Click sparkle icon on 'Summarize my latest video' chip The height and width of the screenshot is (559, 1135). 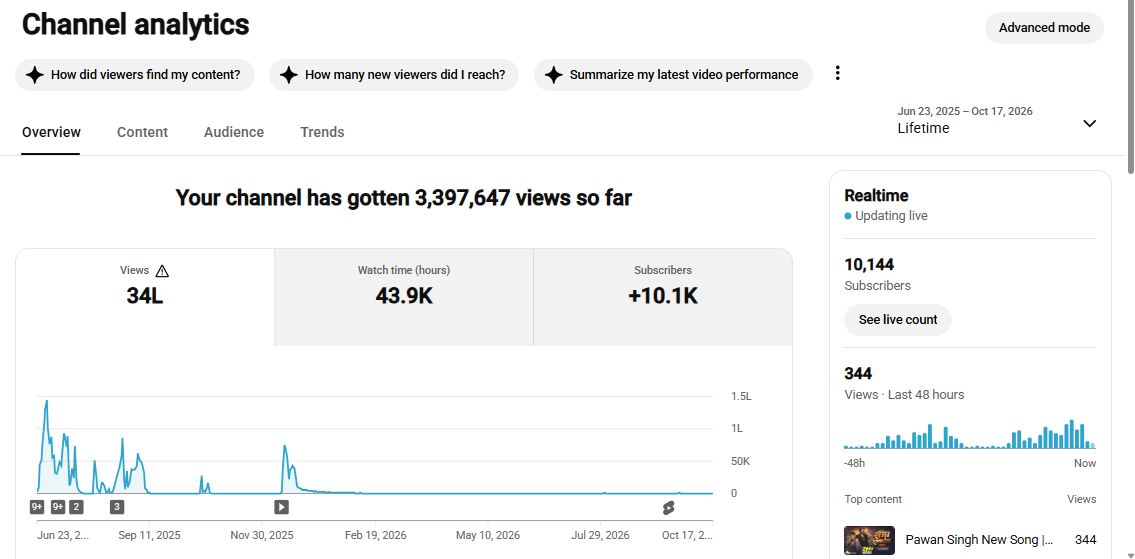point(553,75)
